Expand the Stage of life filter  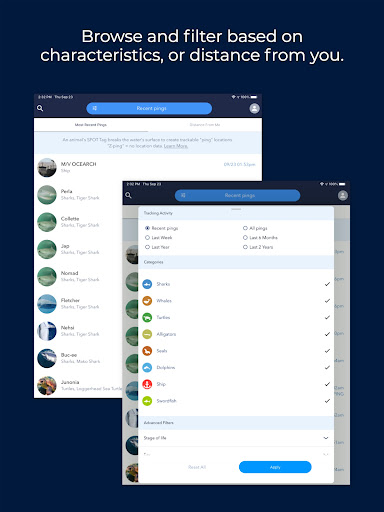coord(236,438)
